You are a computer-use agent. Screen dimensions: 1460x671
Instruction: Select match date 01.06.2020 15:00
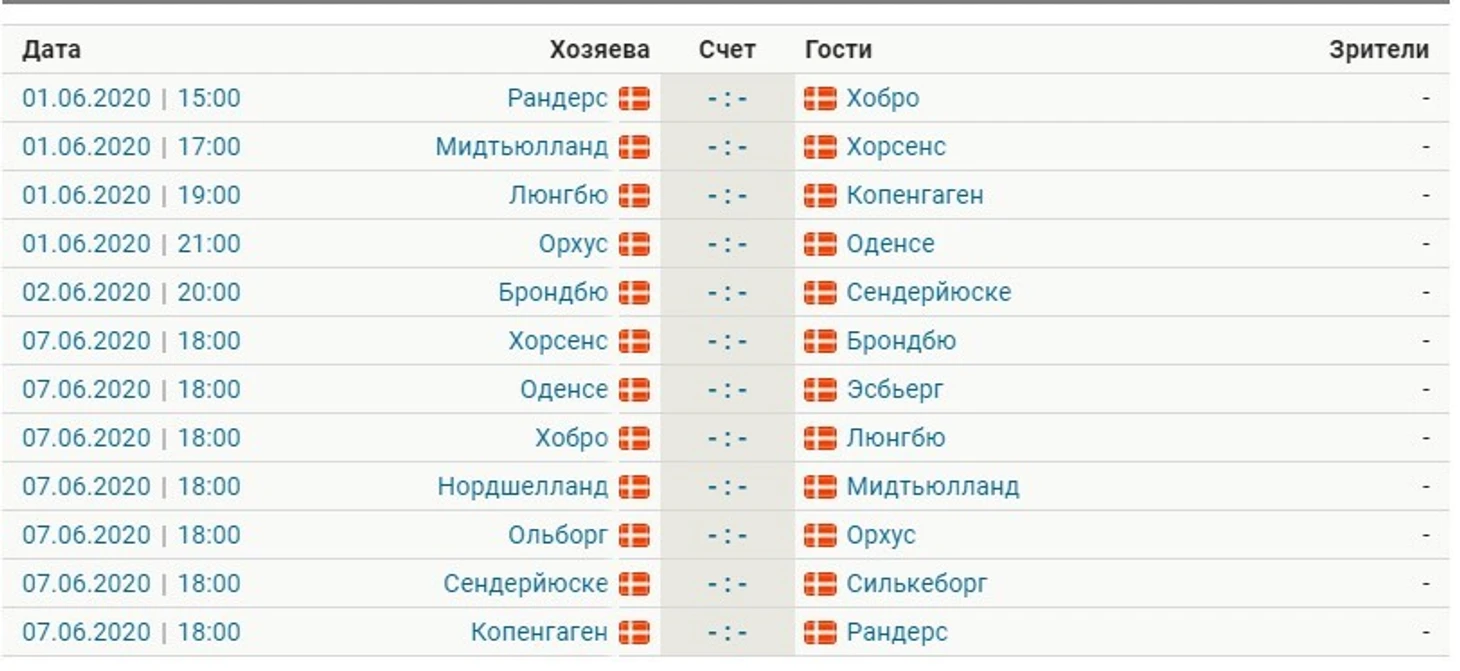coord(132,98)
